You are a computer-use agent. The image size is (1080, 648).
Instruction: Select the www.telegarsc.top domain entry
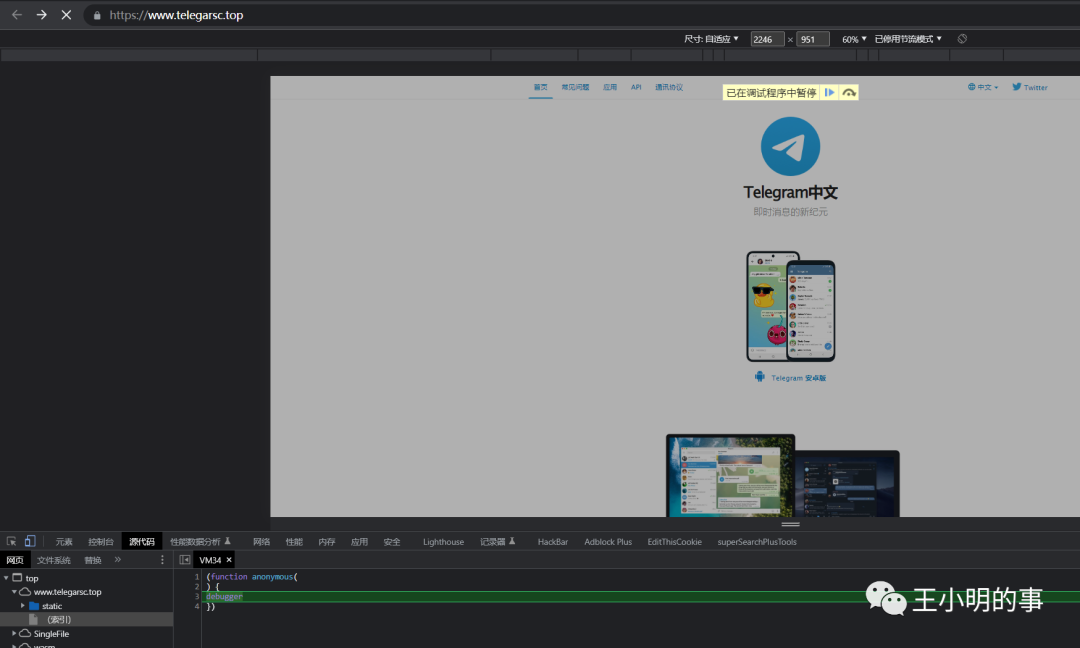(x=67, y=592)
